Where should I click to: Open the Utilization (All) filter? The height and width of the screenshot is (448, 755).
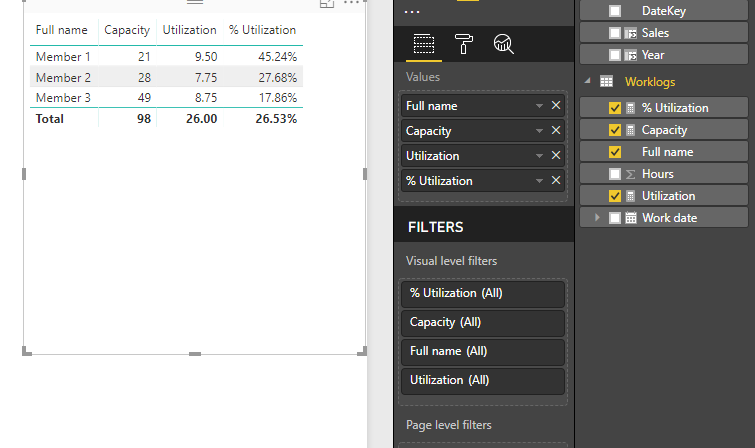pos(482,381)
